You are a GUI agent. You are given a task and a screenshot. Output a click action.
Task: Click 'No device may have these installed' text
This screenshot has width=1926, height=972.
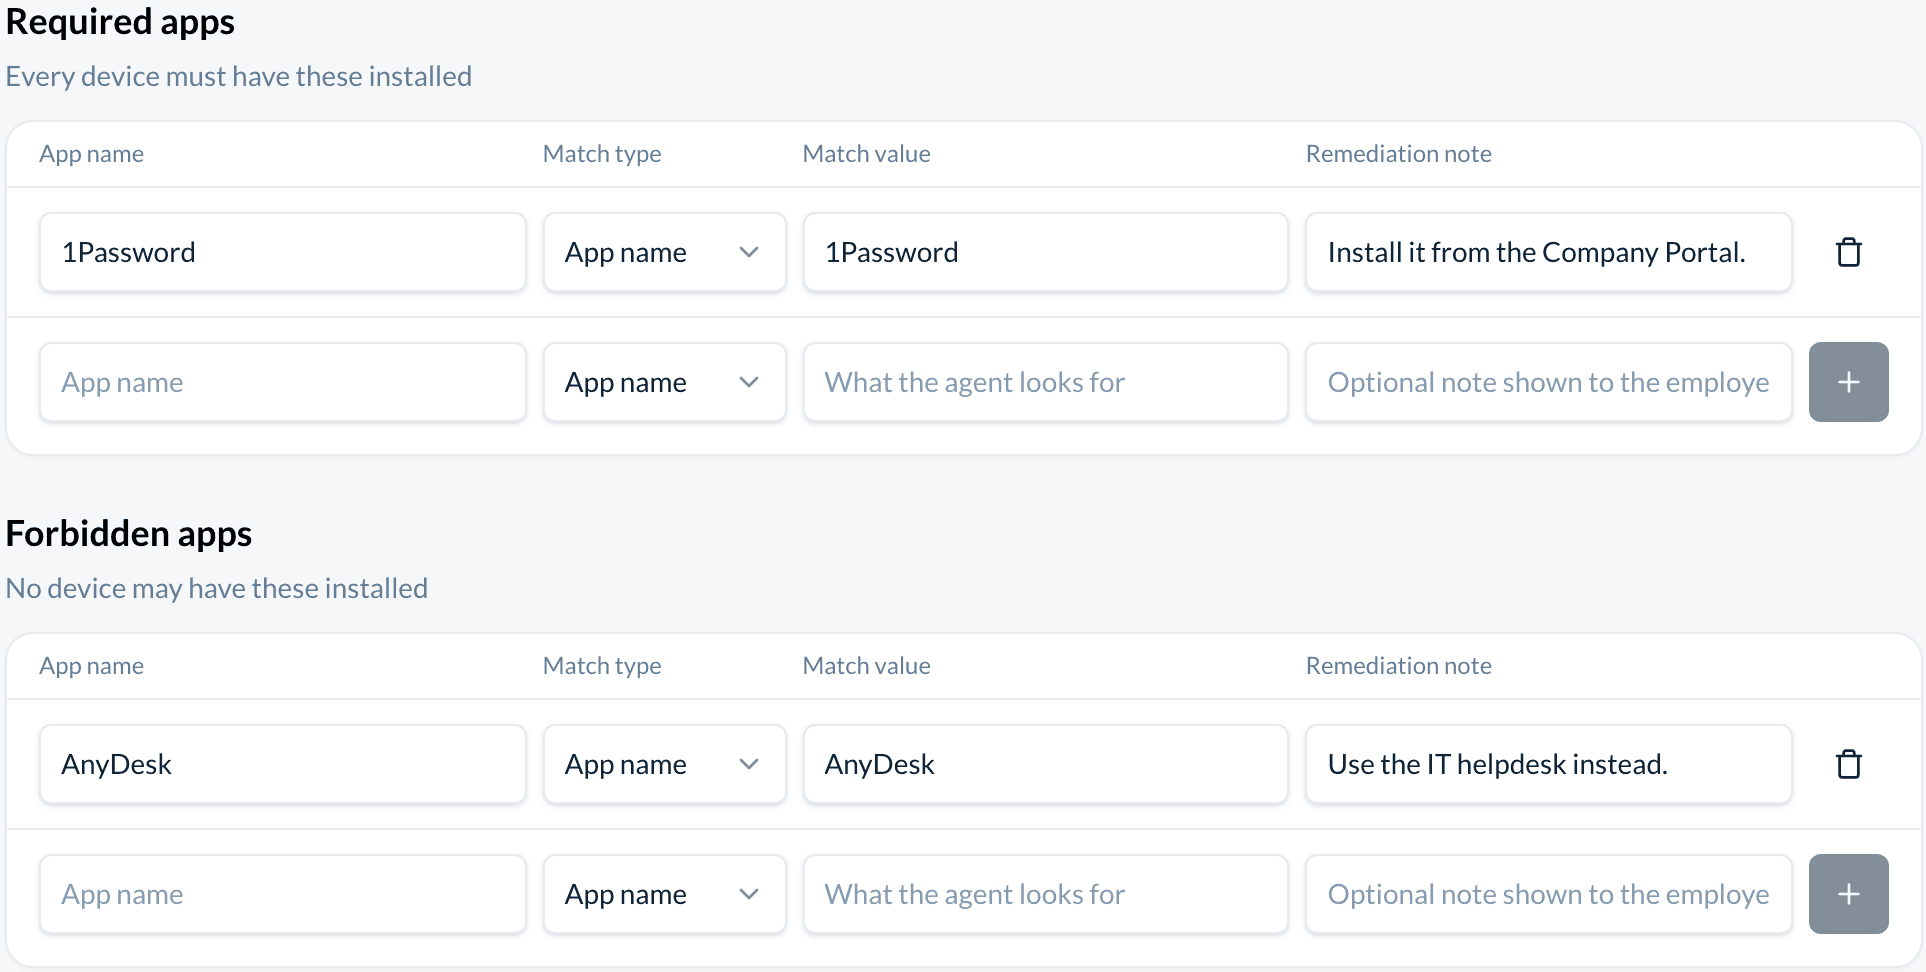217,588
